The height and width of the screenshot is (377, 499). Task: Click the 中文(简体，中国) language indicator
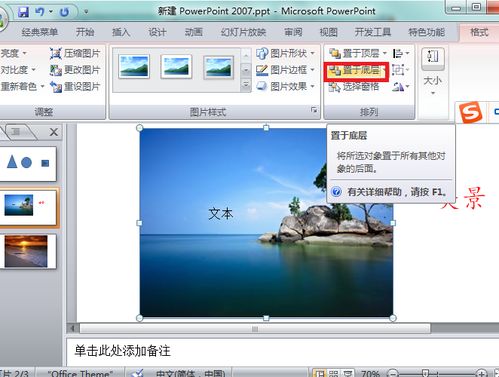click(x=190, y=373)
